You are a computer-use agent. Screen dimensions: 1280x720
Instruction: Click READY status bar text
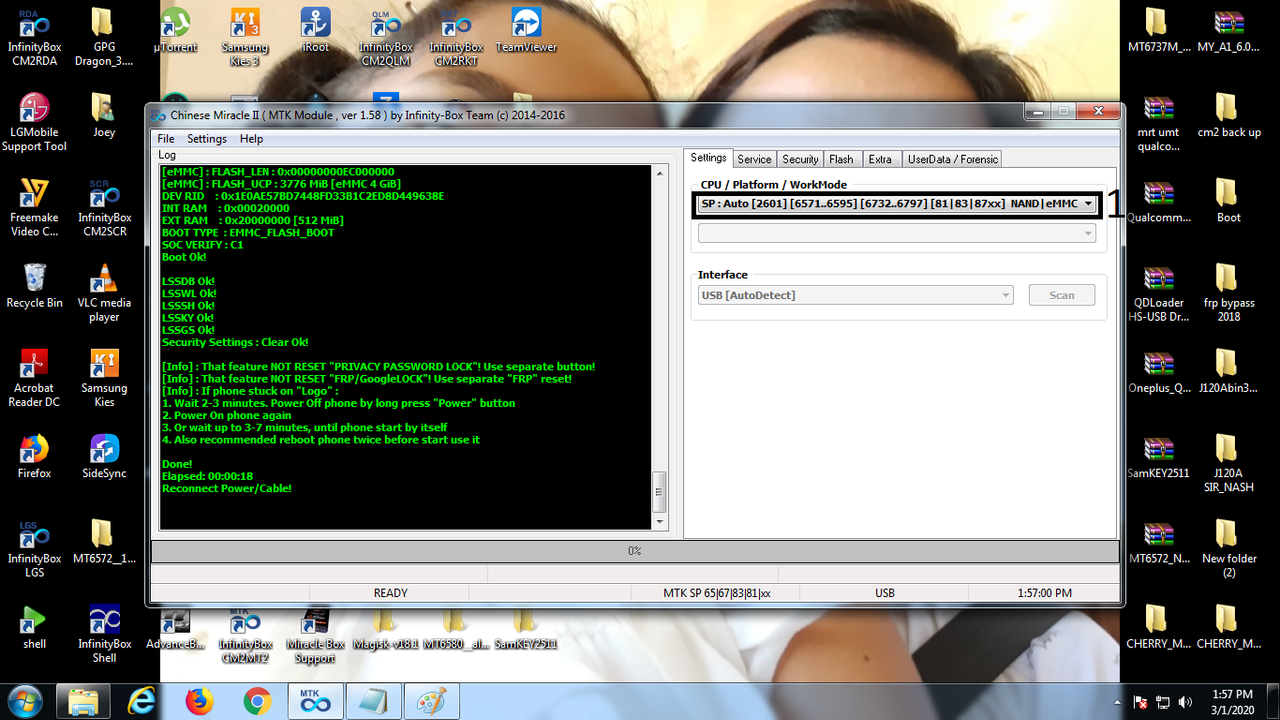click(x=390, y=593)
